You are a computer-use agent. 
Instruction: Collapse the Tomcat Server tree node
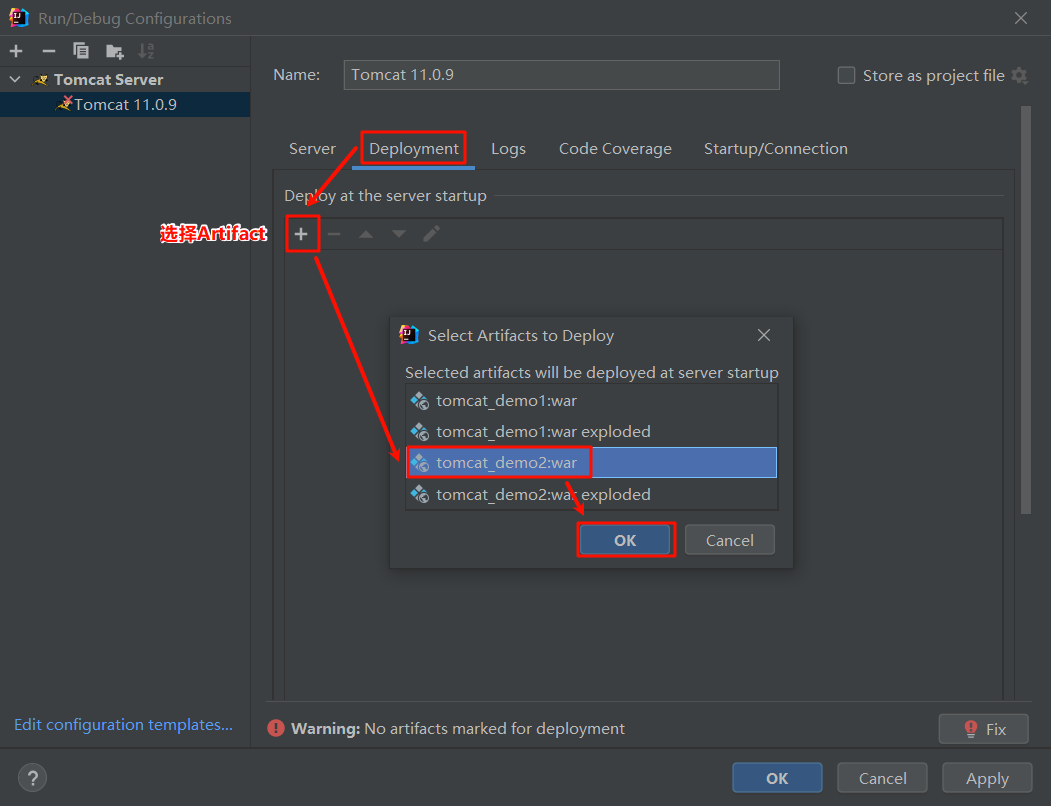pos(15,79)
